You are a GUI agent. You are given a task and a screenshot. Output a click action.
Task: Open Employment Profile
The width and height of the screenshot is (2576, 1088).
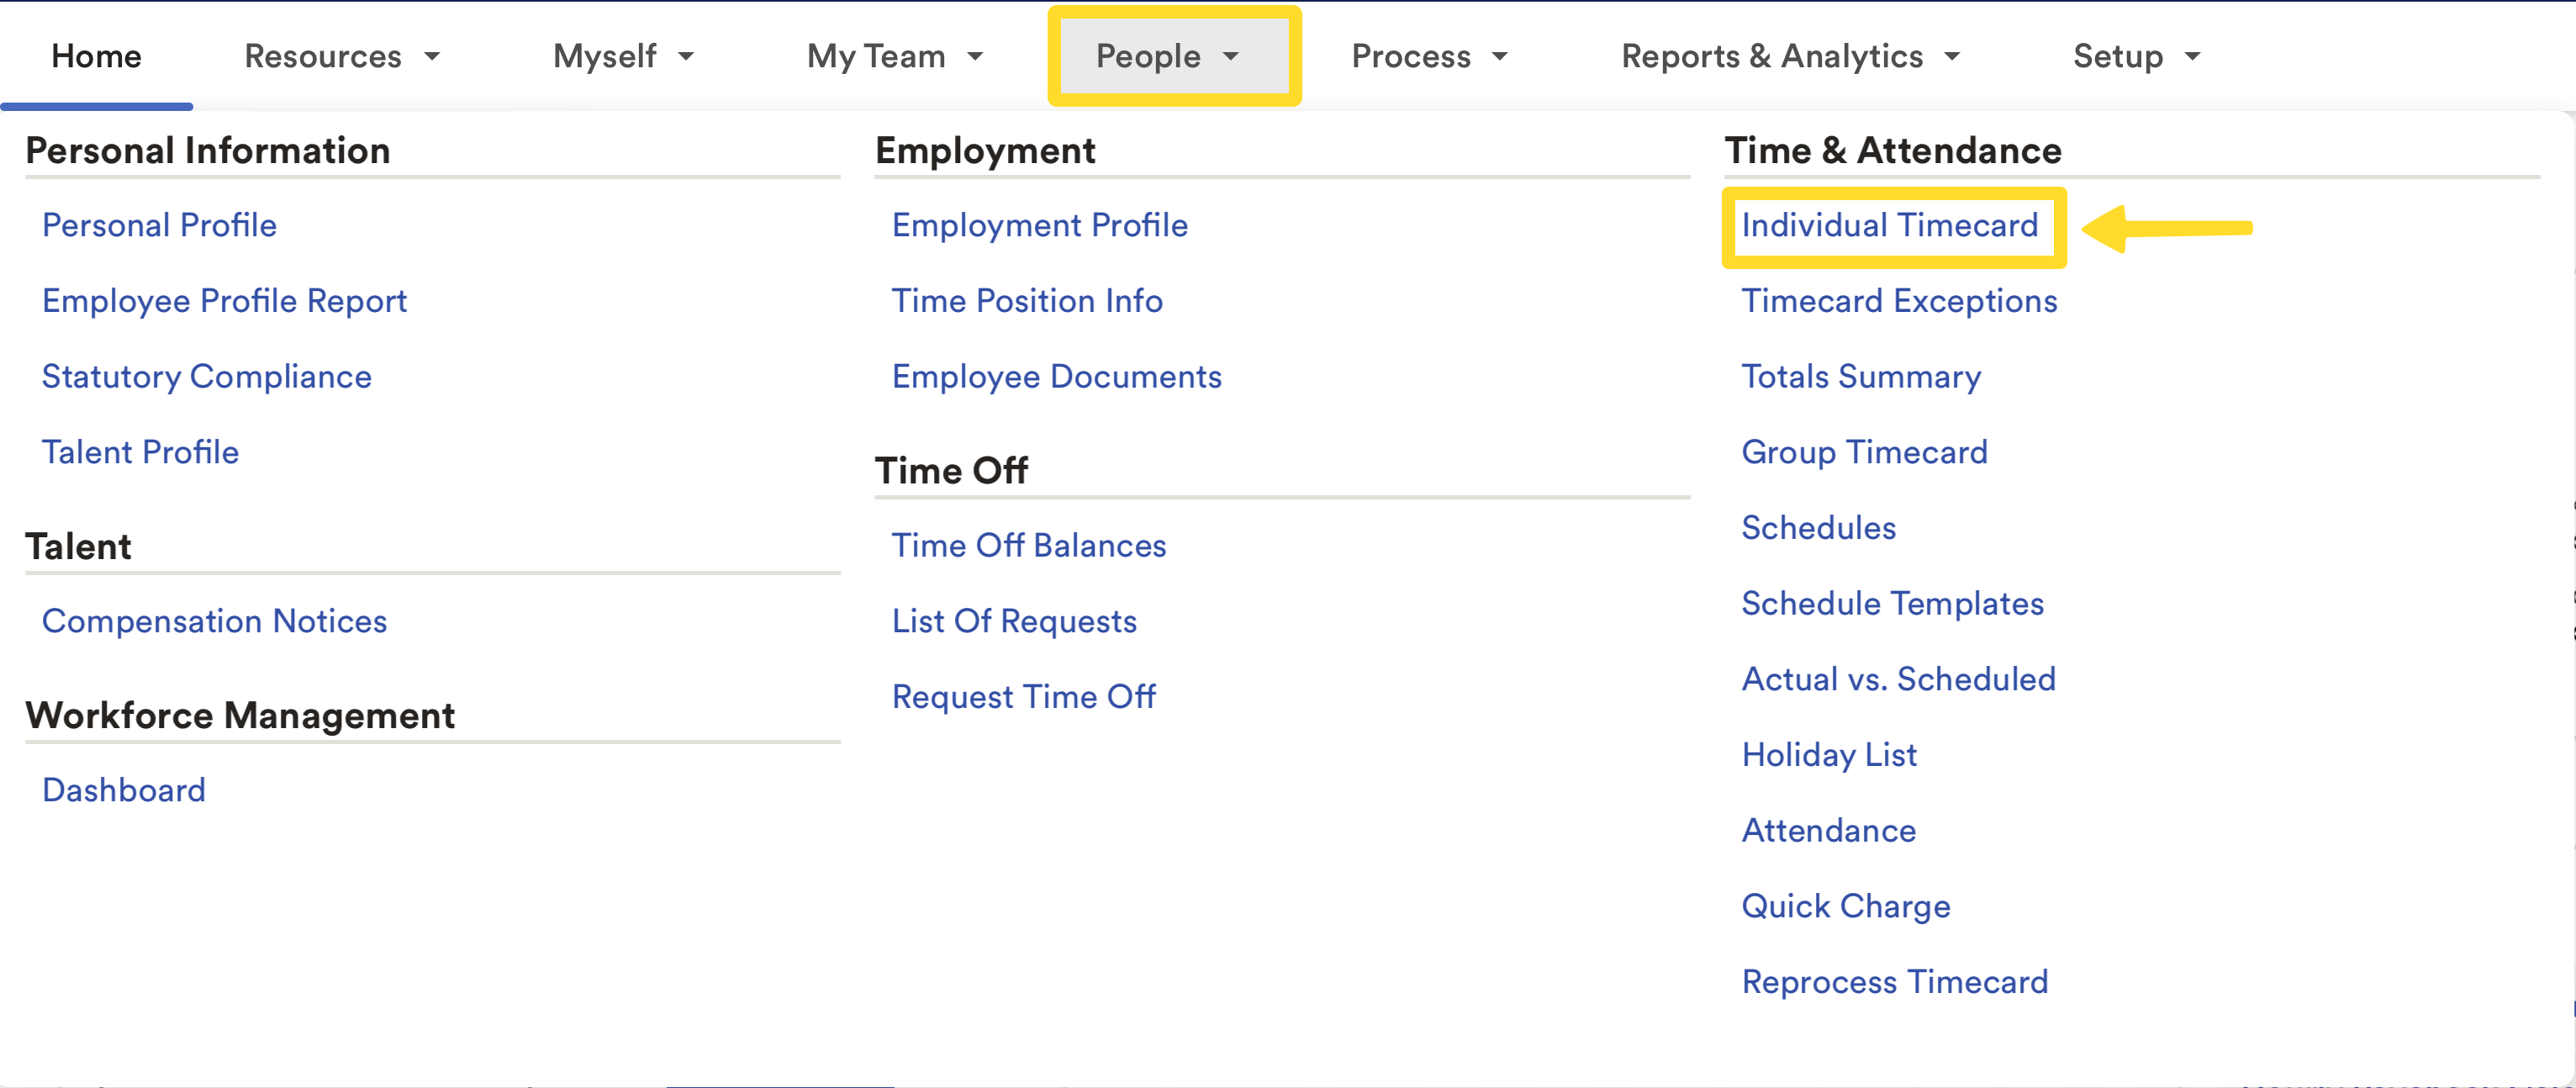(1040, 225)
